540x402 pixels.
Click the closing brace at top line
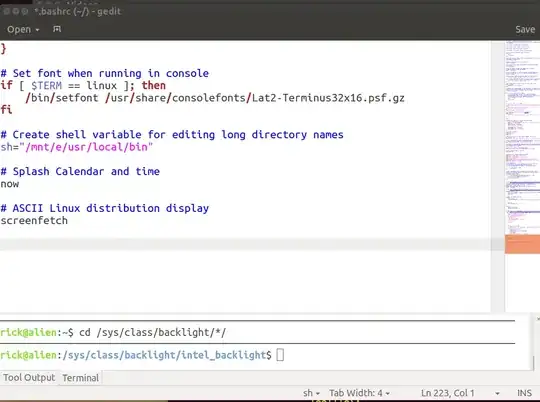pyautogui.click(x=3, y=49)
